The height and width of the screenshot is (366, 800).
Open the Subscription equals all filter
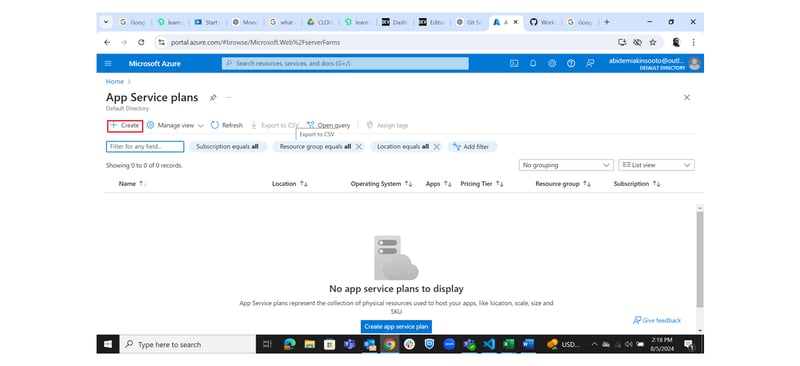228,147
